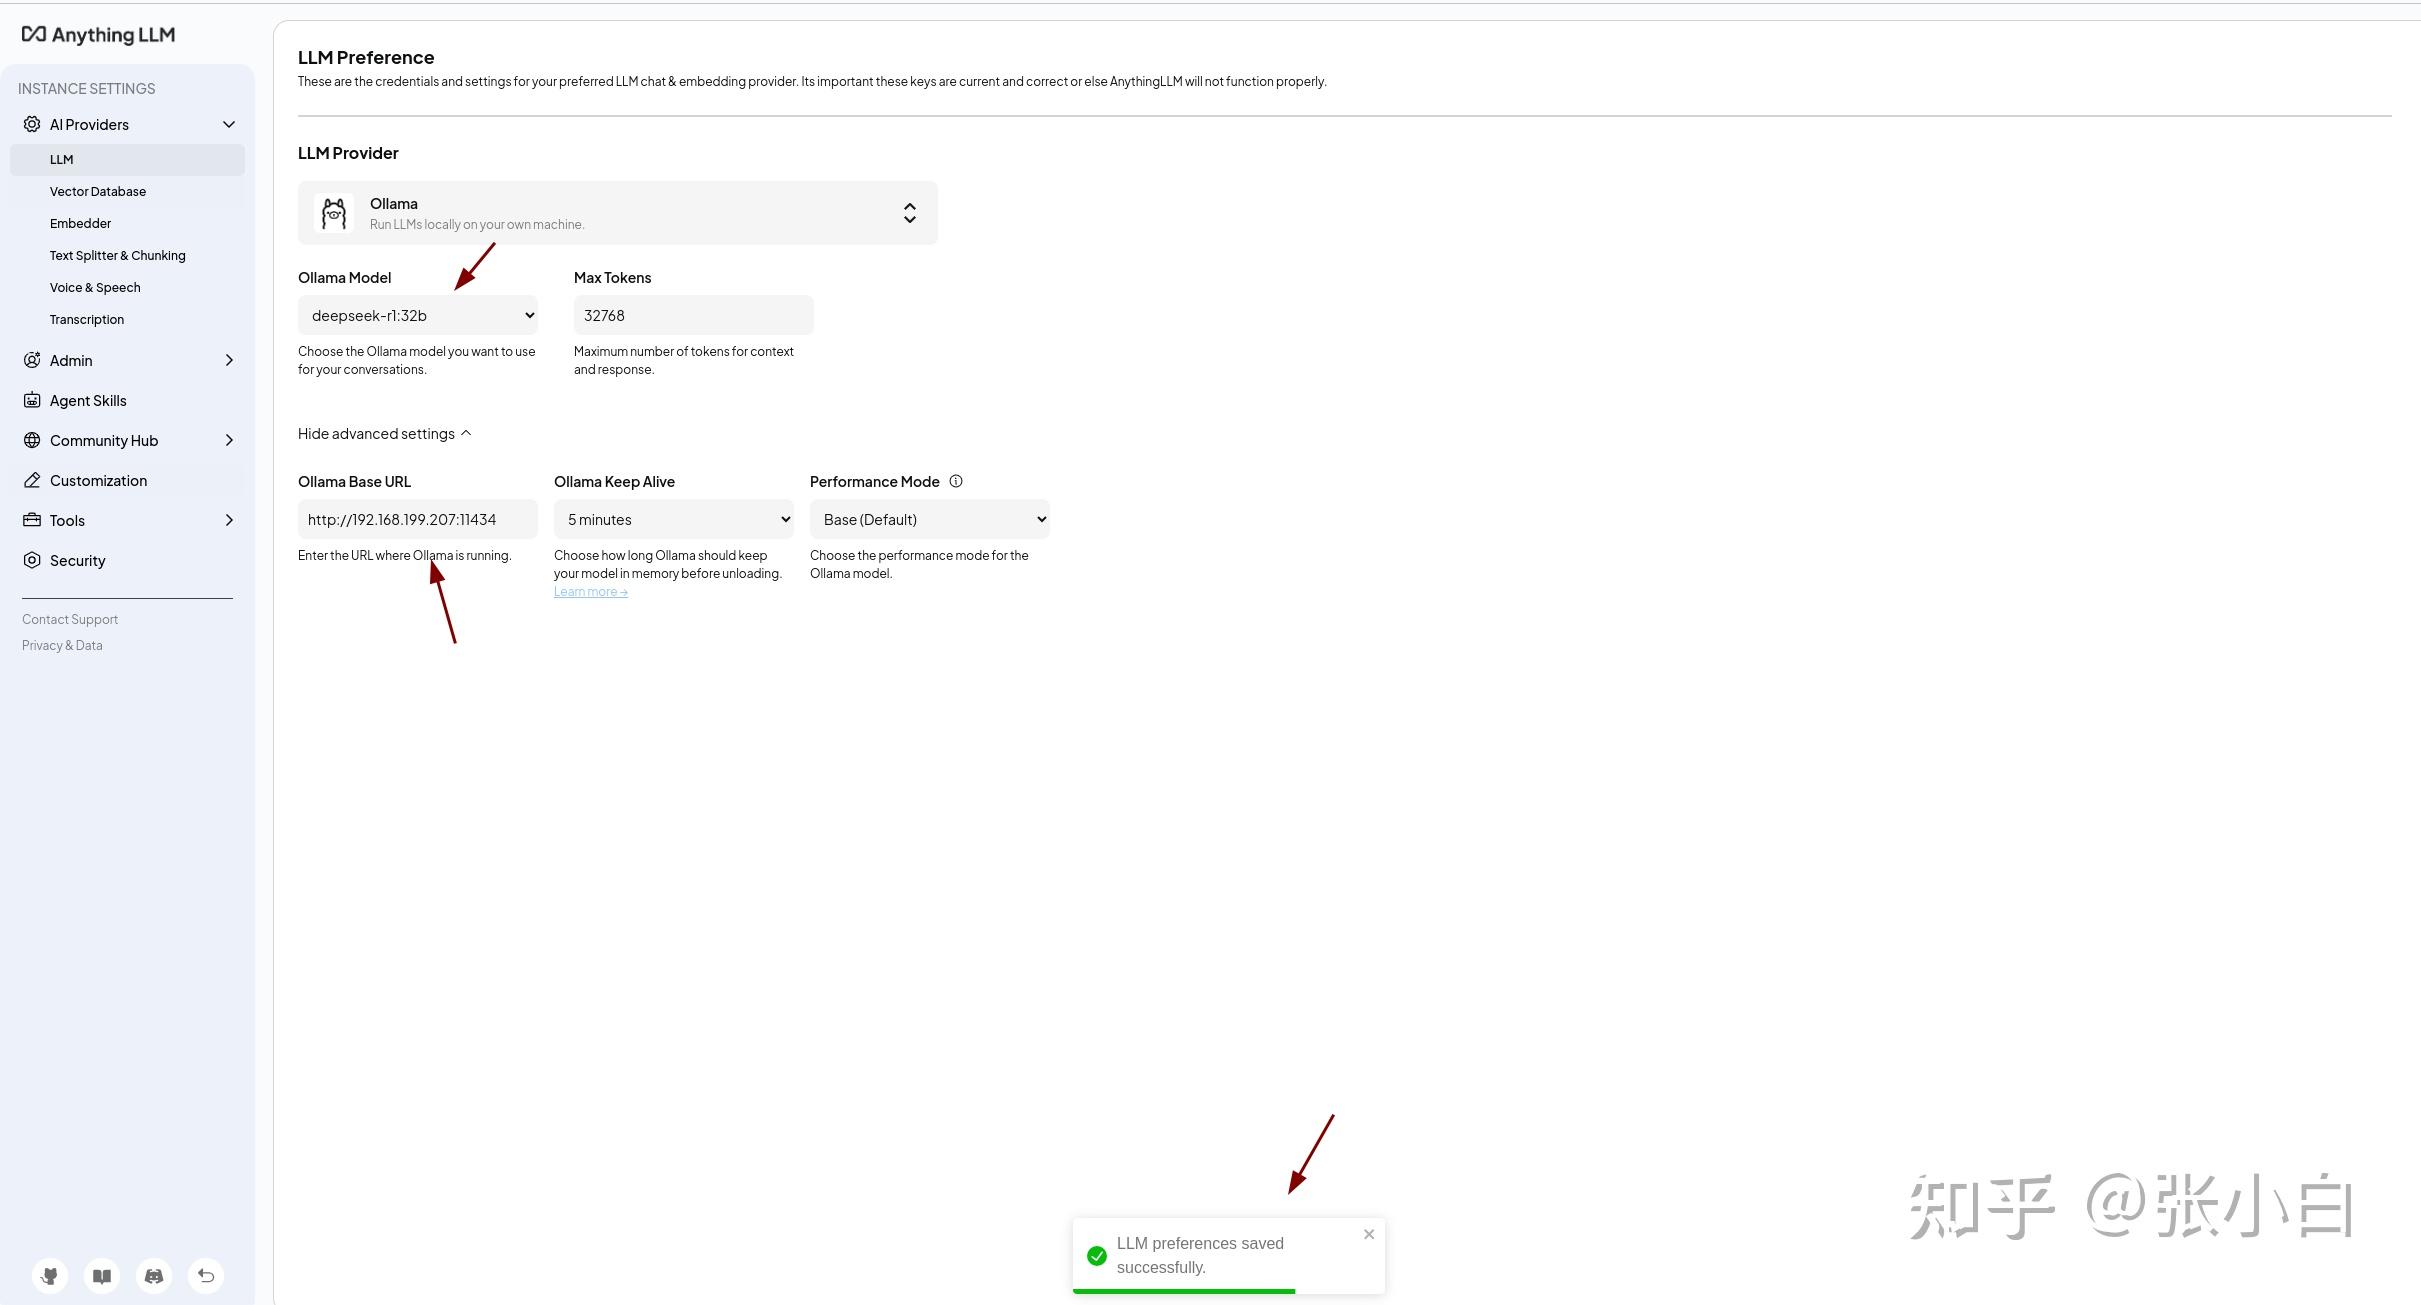
Task: Open Voice & Speech settings
Action: tap(95, 288)
